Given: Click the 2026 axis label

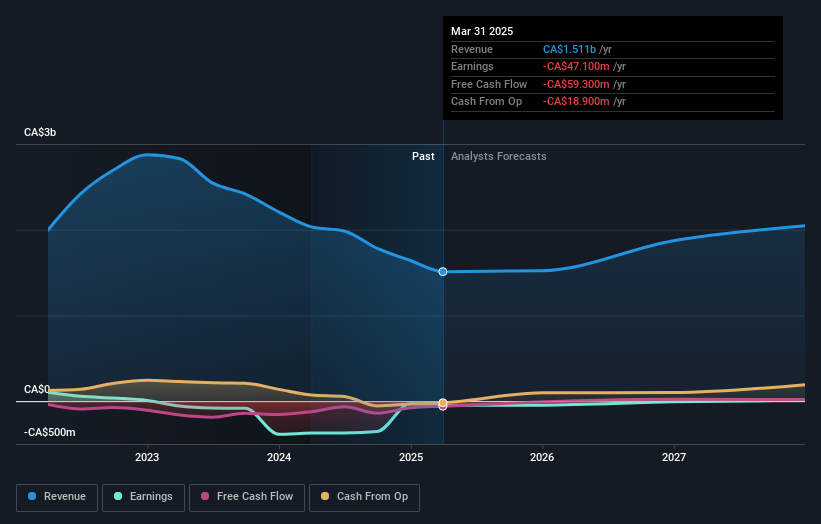Looking at the screenshot, I should [542, 457].
